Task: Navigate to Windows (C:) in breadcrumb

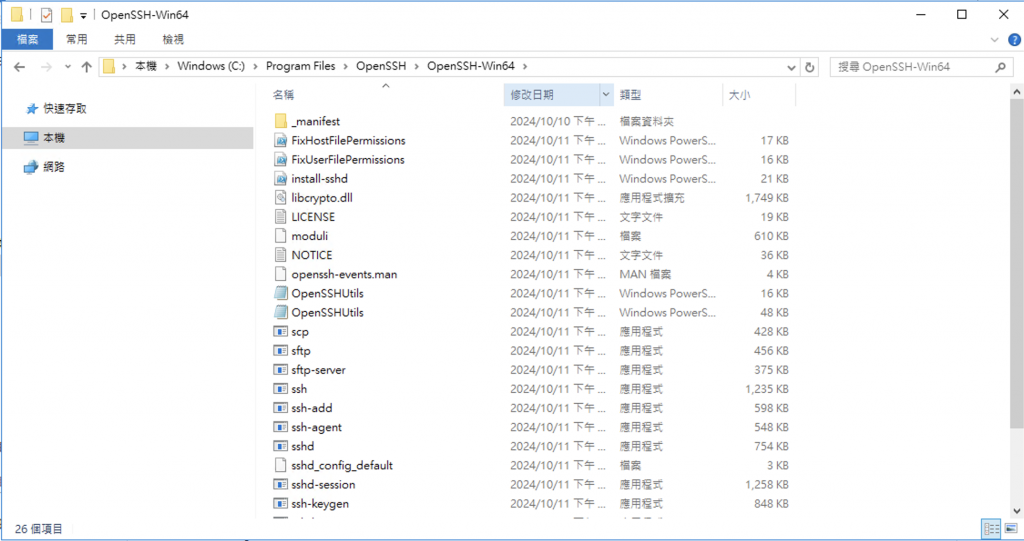Action: [211, 66]
